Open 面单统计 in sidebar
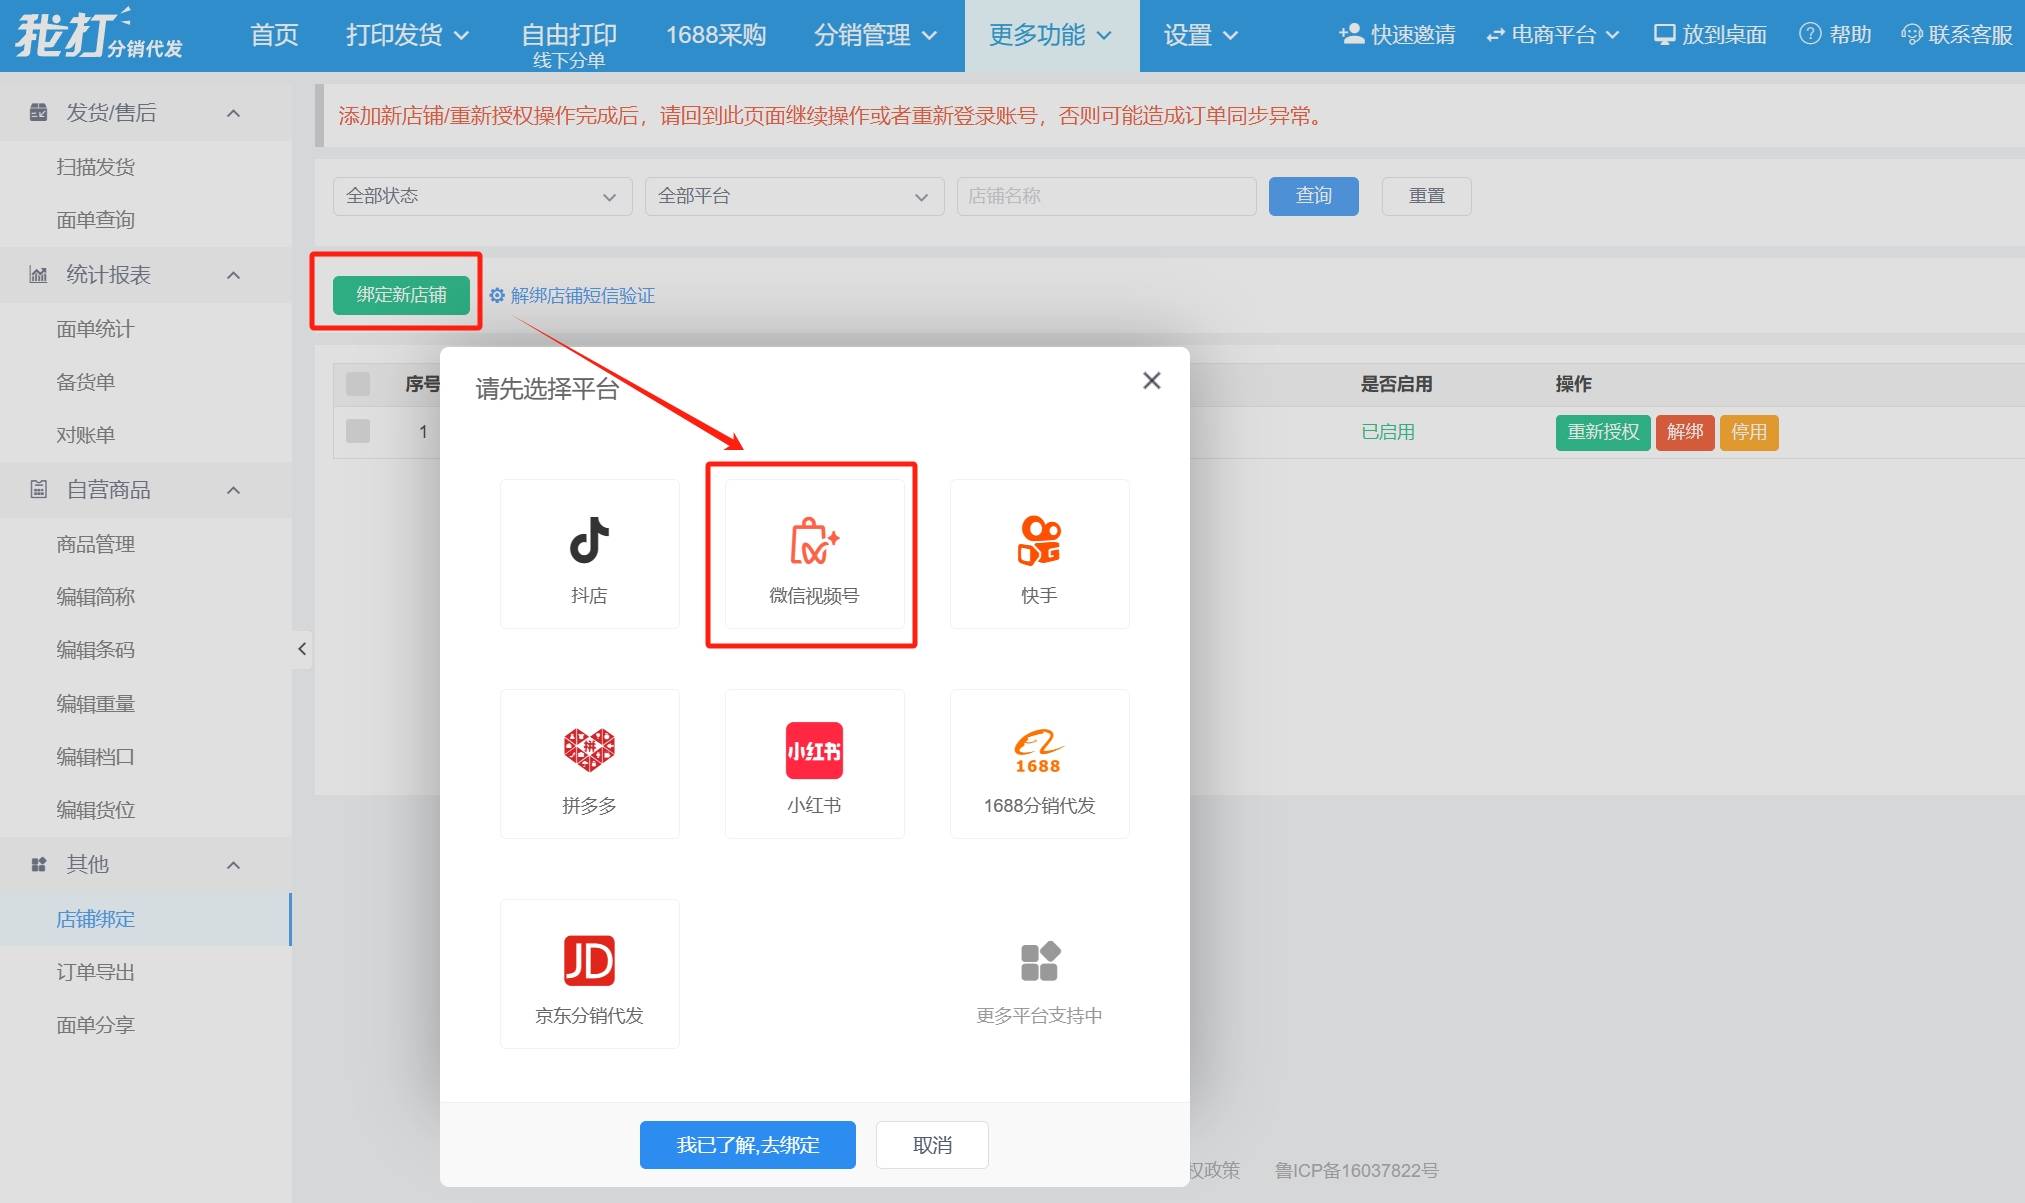This screenshot has height=1203, width=2025. [x=95, y=328]
